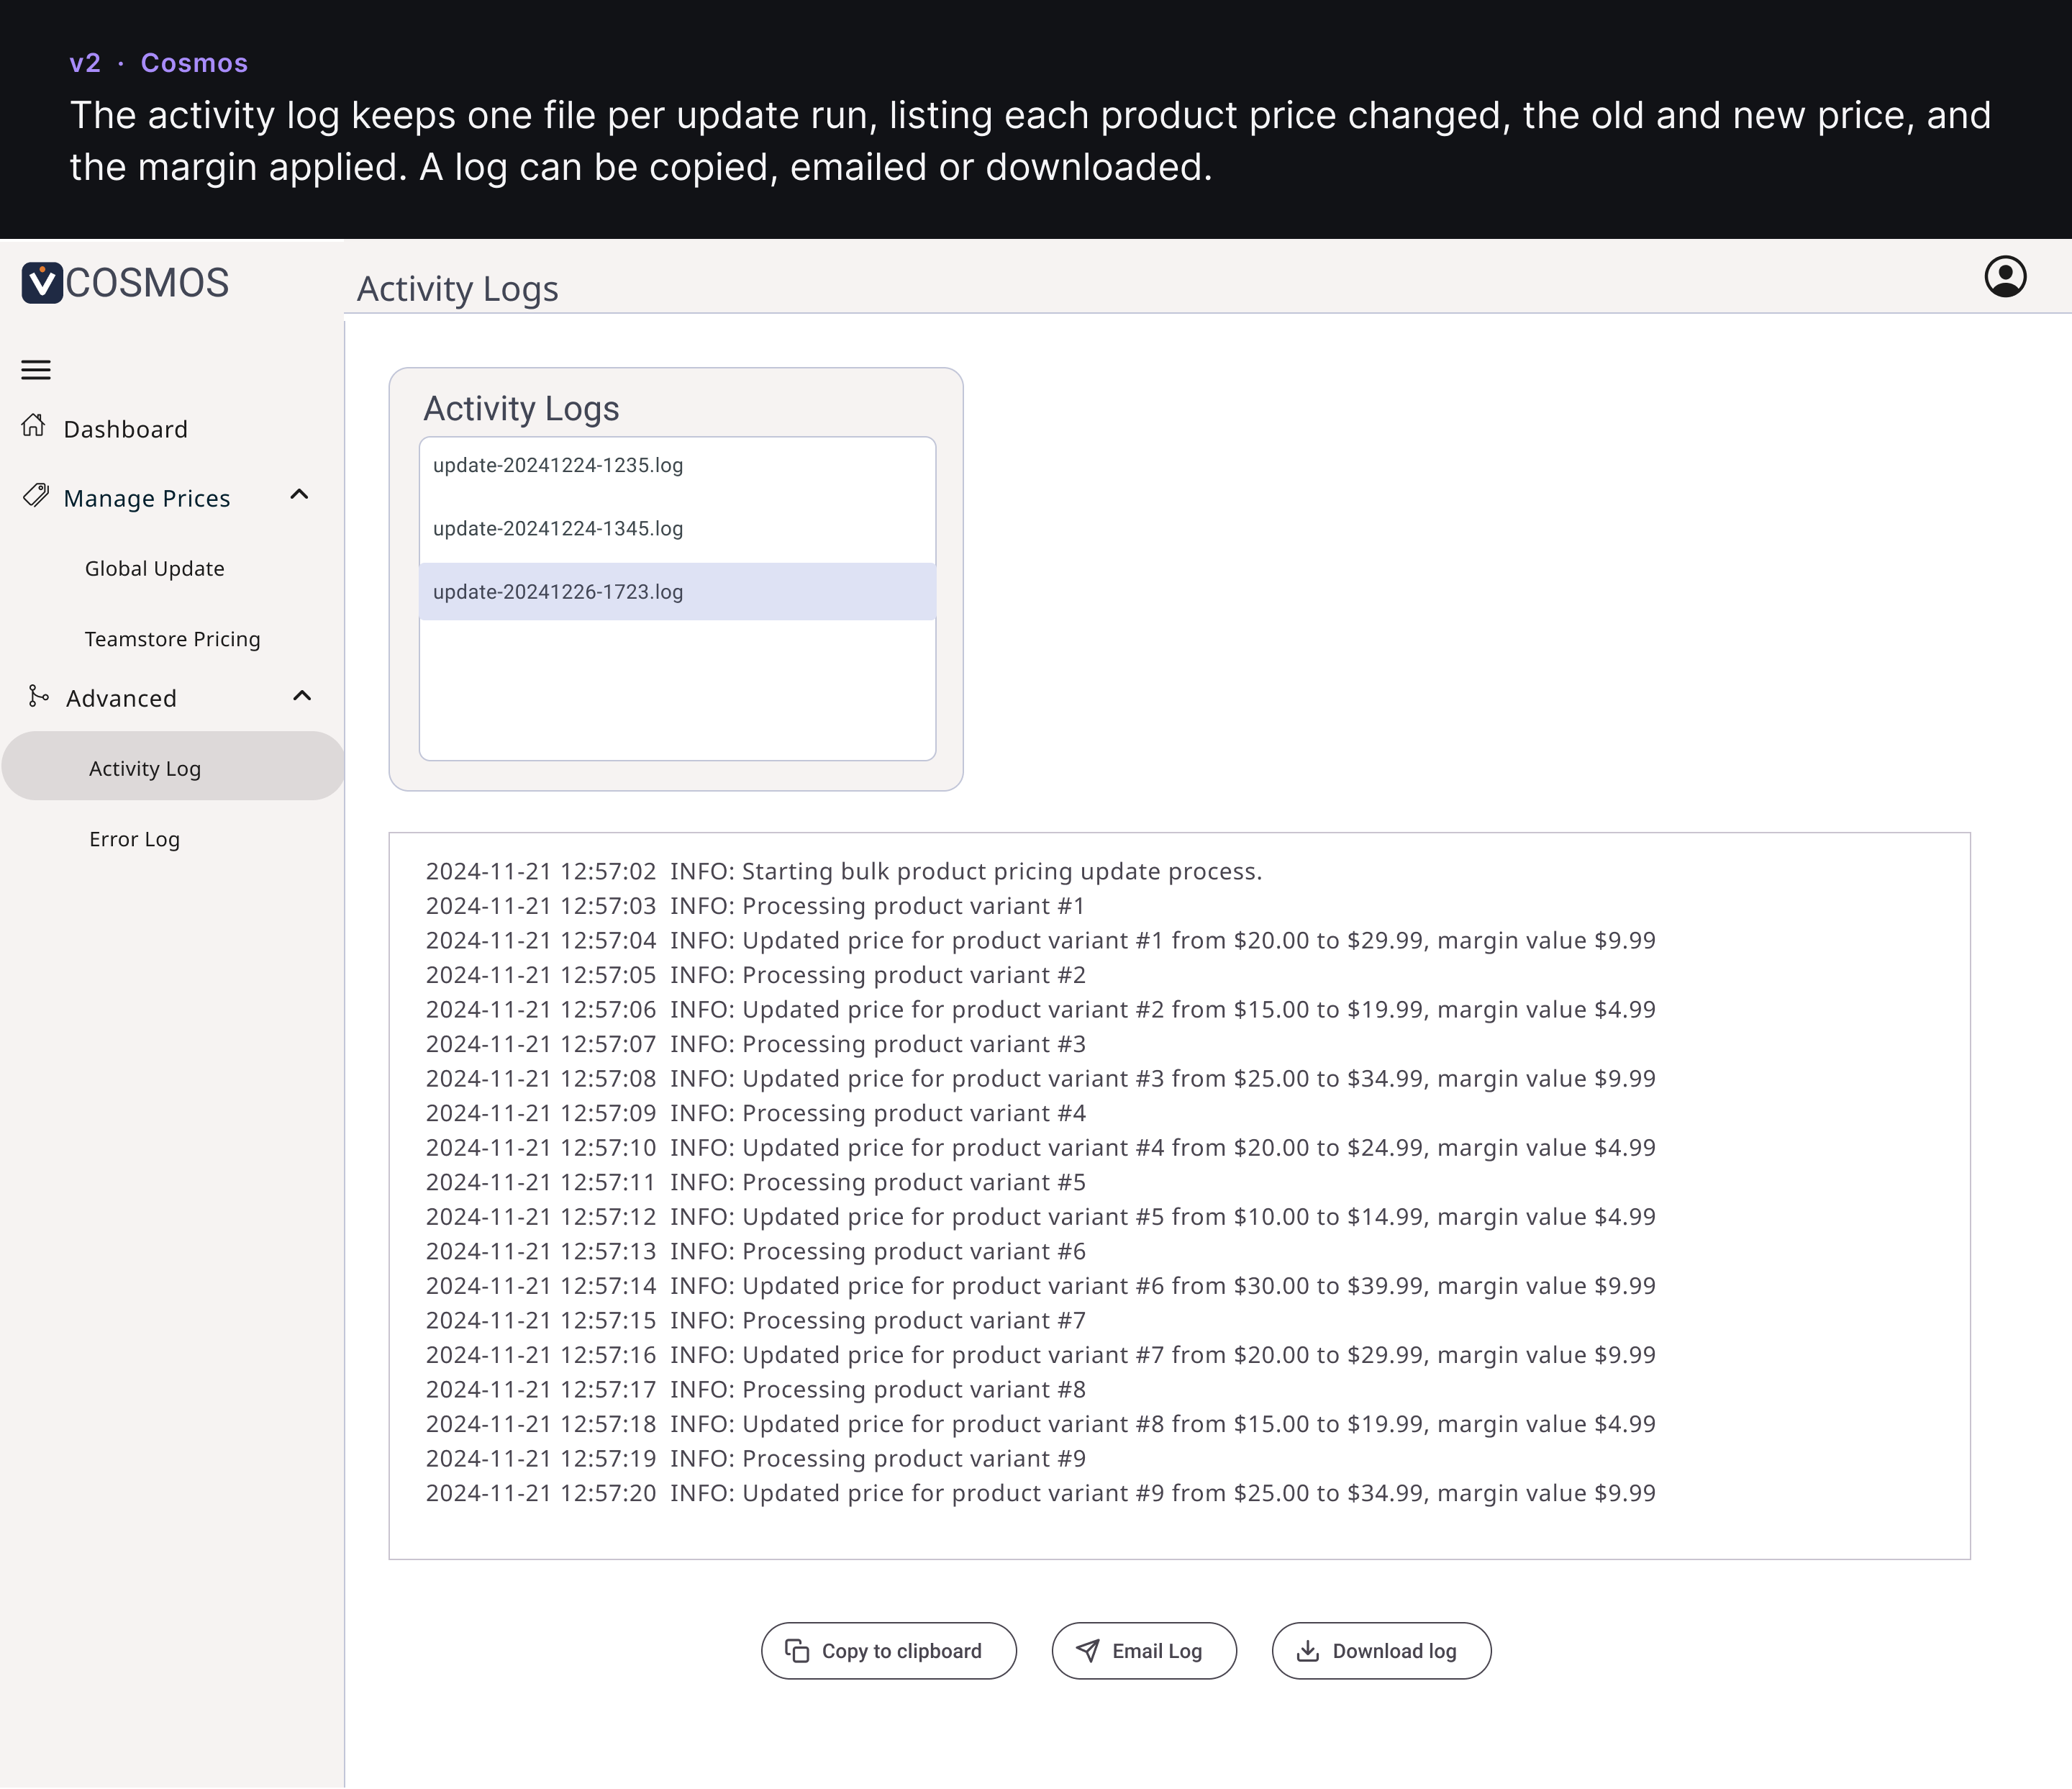Open Teamstore Pricing page
The width and height of the screenshot is (2072, 1789).
click(172, 639)
